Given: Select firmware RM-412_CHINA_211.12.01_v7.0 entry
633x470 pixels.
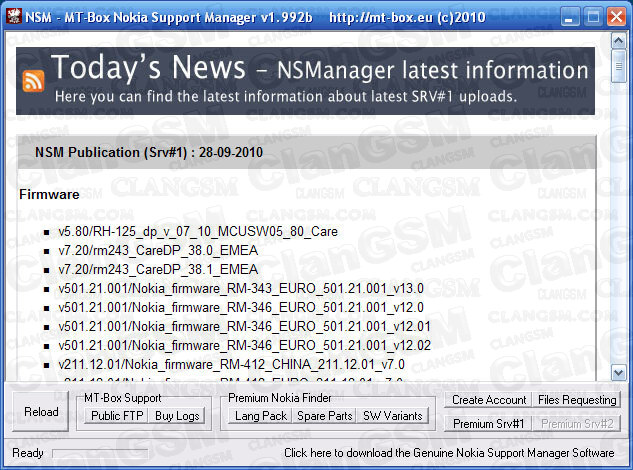Looking at the screenshot, I should click(231, 365).
